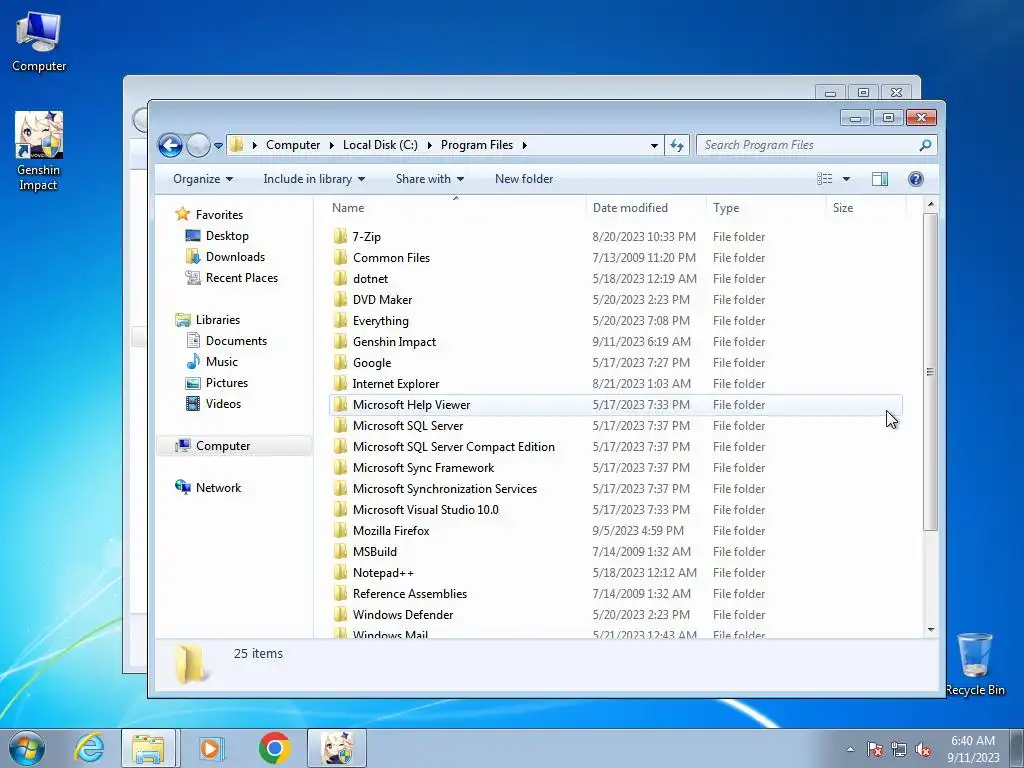Select the Google folder icon
1024x768 pixels.
[x=340, y=362]
